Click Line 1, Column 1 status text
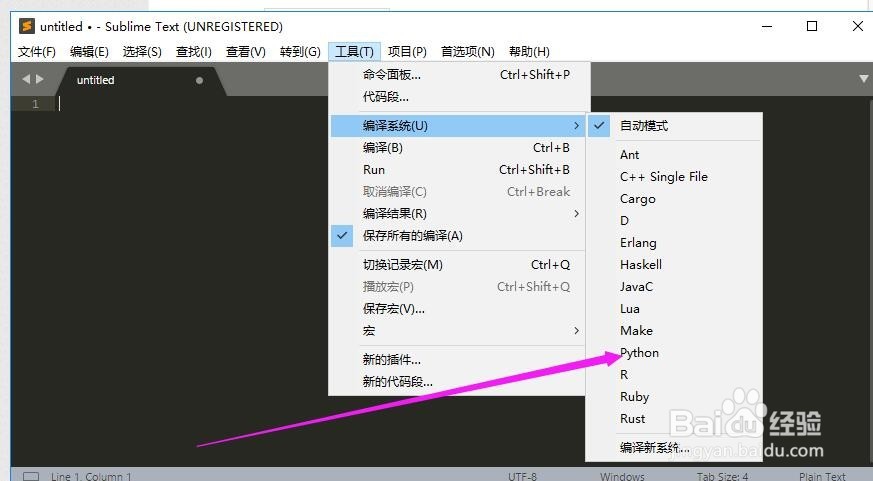This screenshot has height=481, width=873. tap(91, 477)
